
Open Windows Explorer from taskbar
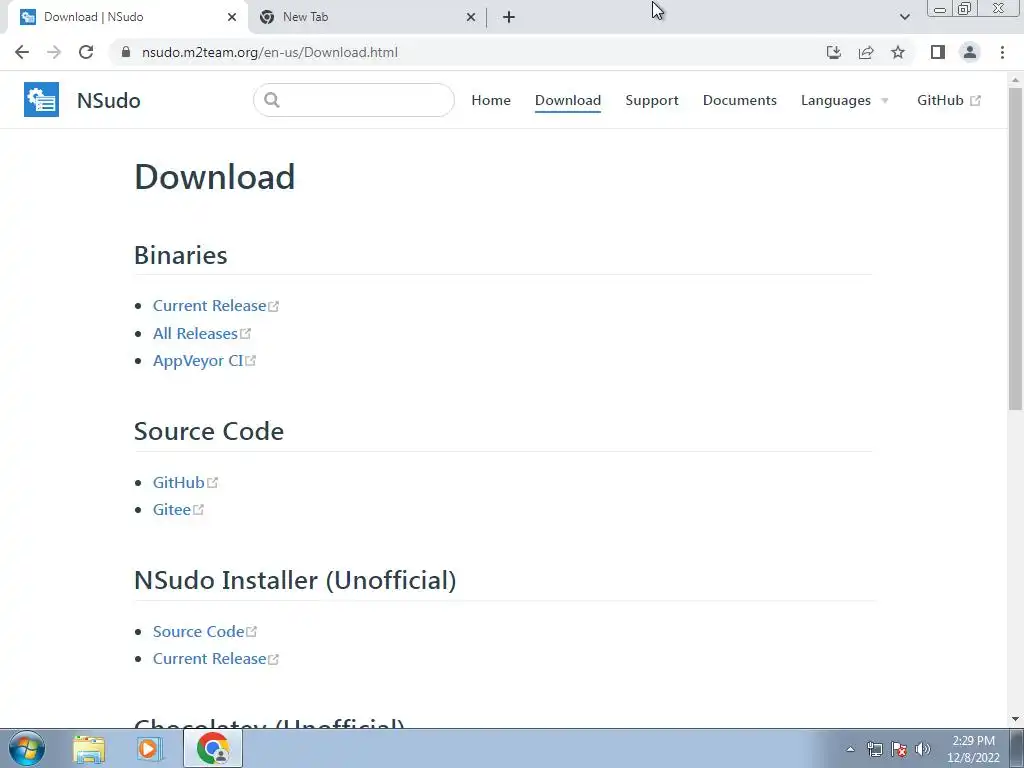click(89, 748)
